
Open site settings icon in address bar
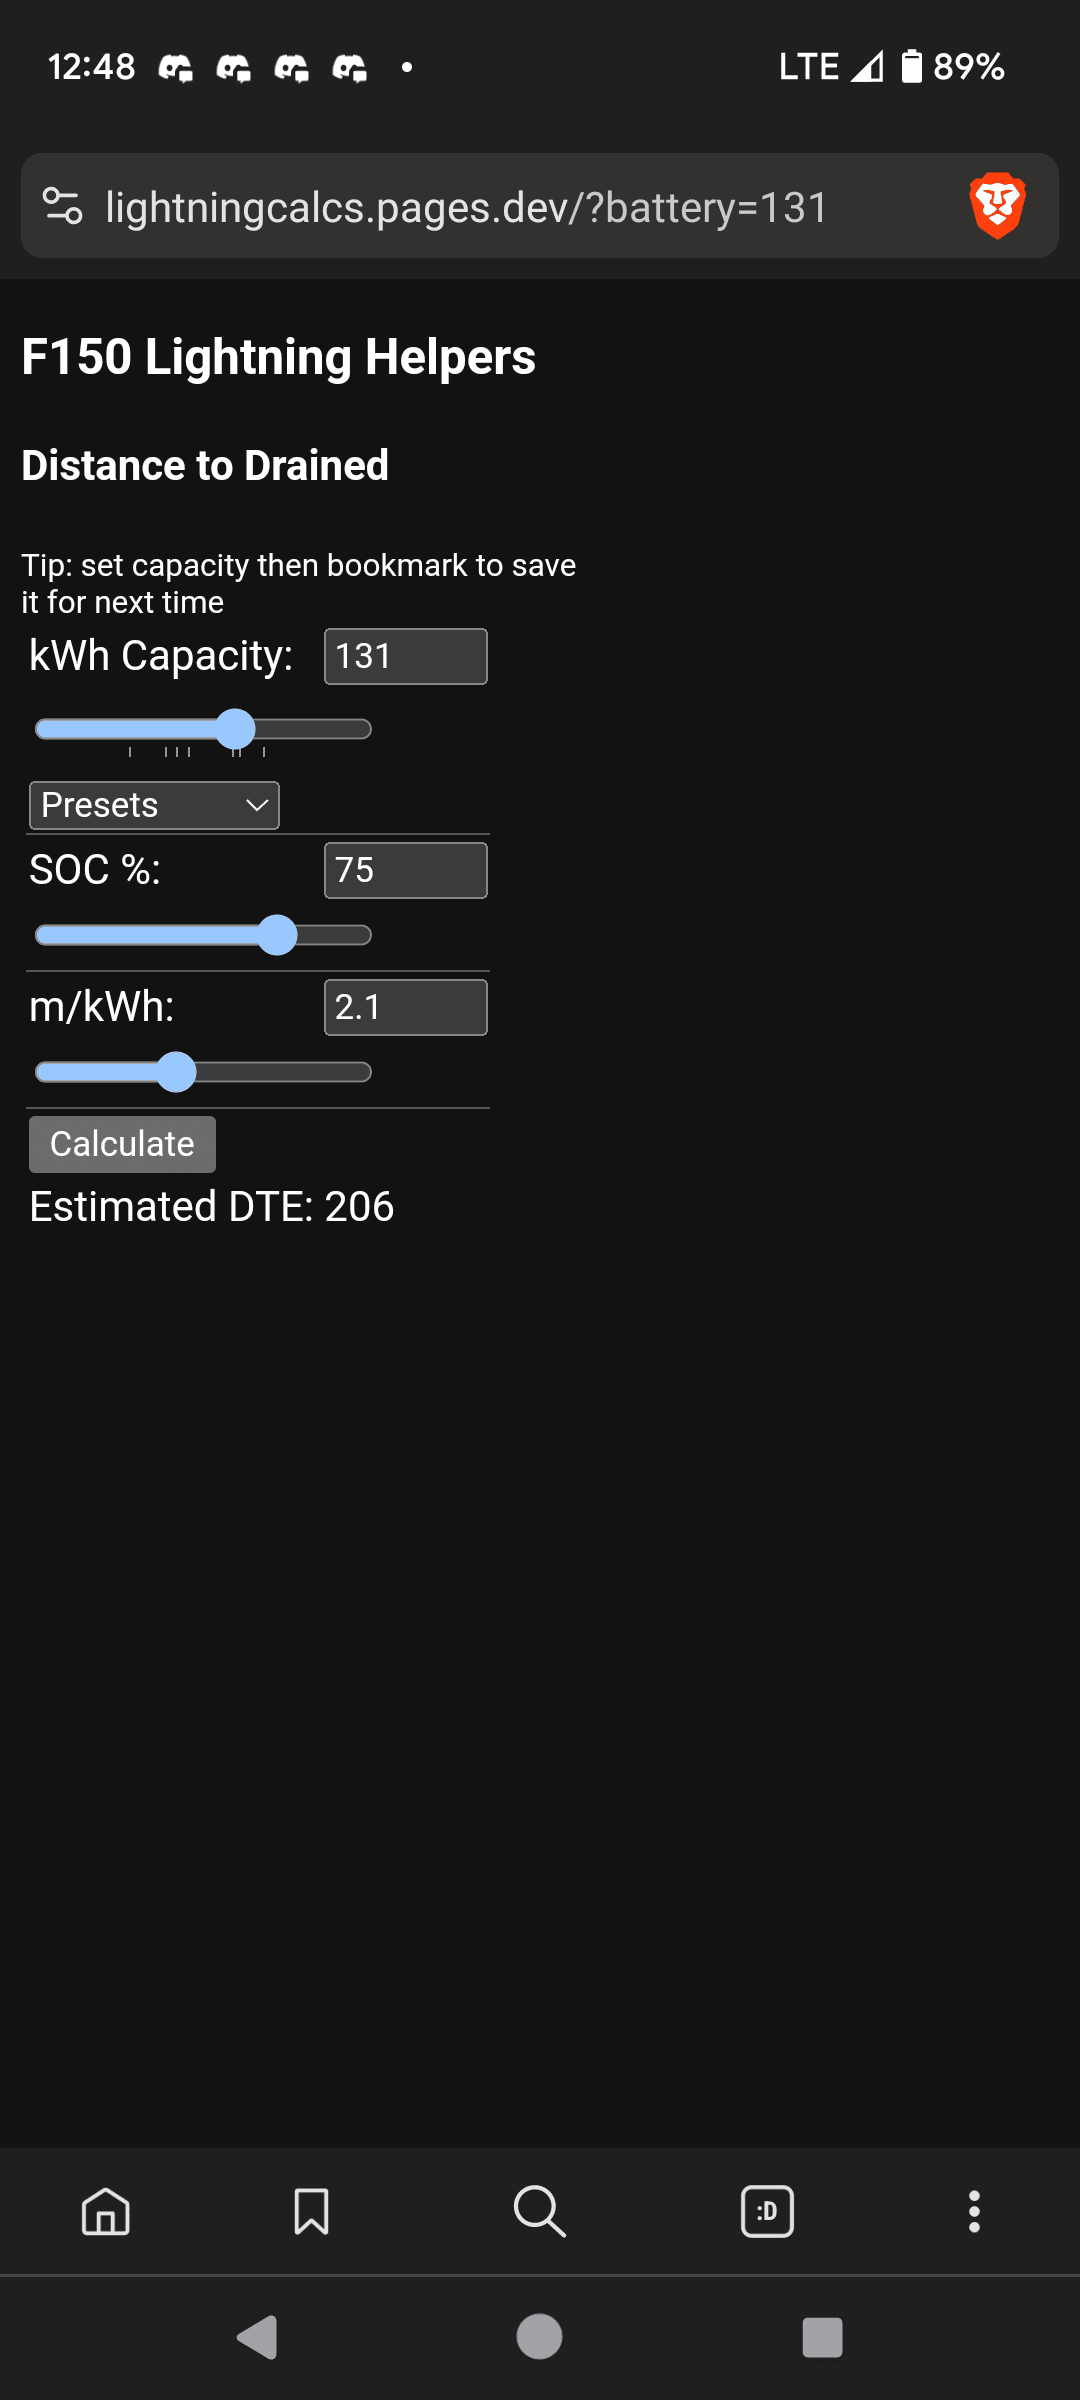click(x=62, y=206)
